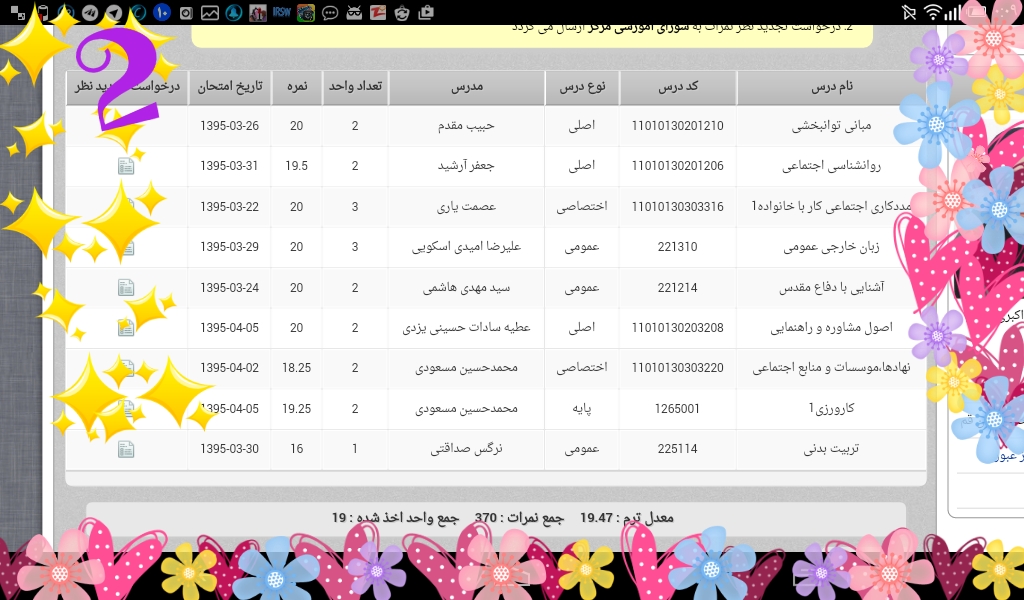
Task: Tap the screenshot camera notification icon
Action: (x=186, y=12)
